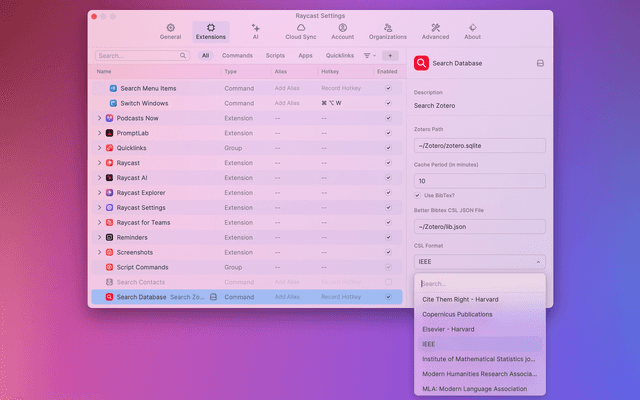Click the Podcasts Now extension icon
Screen dimensions: 640x400
110,118
